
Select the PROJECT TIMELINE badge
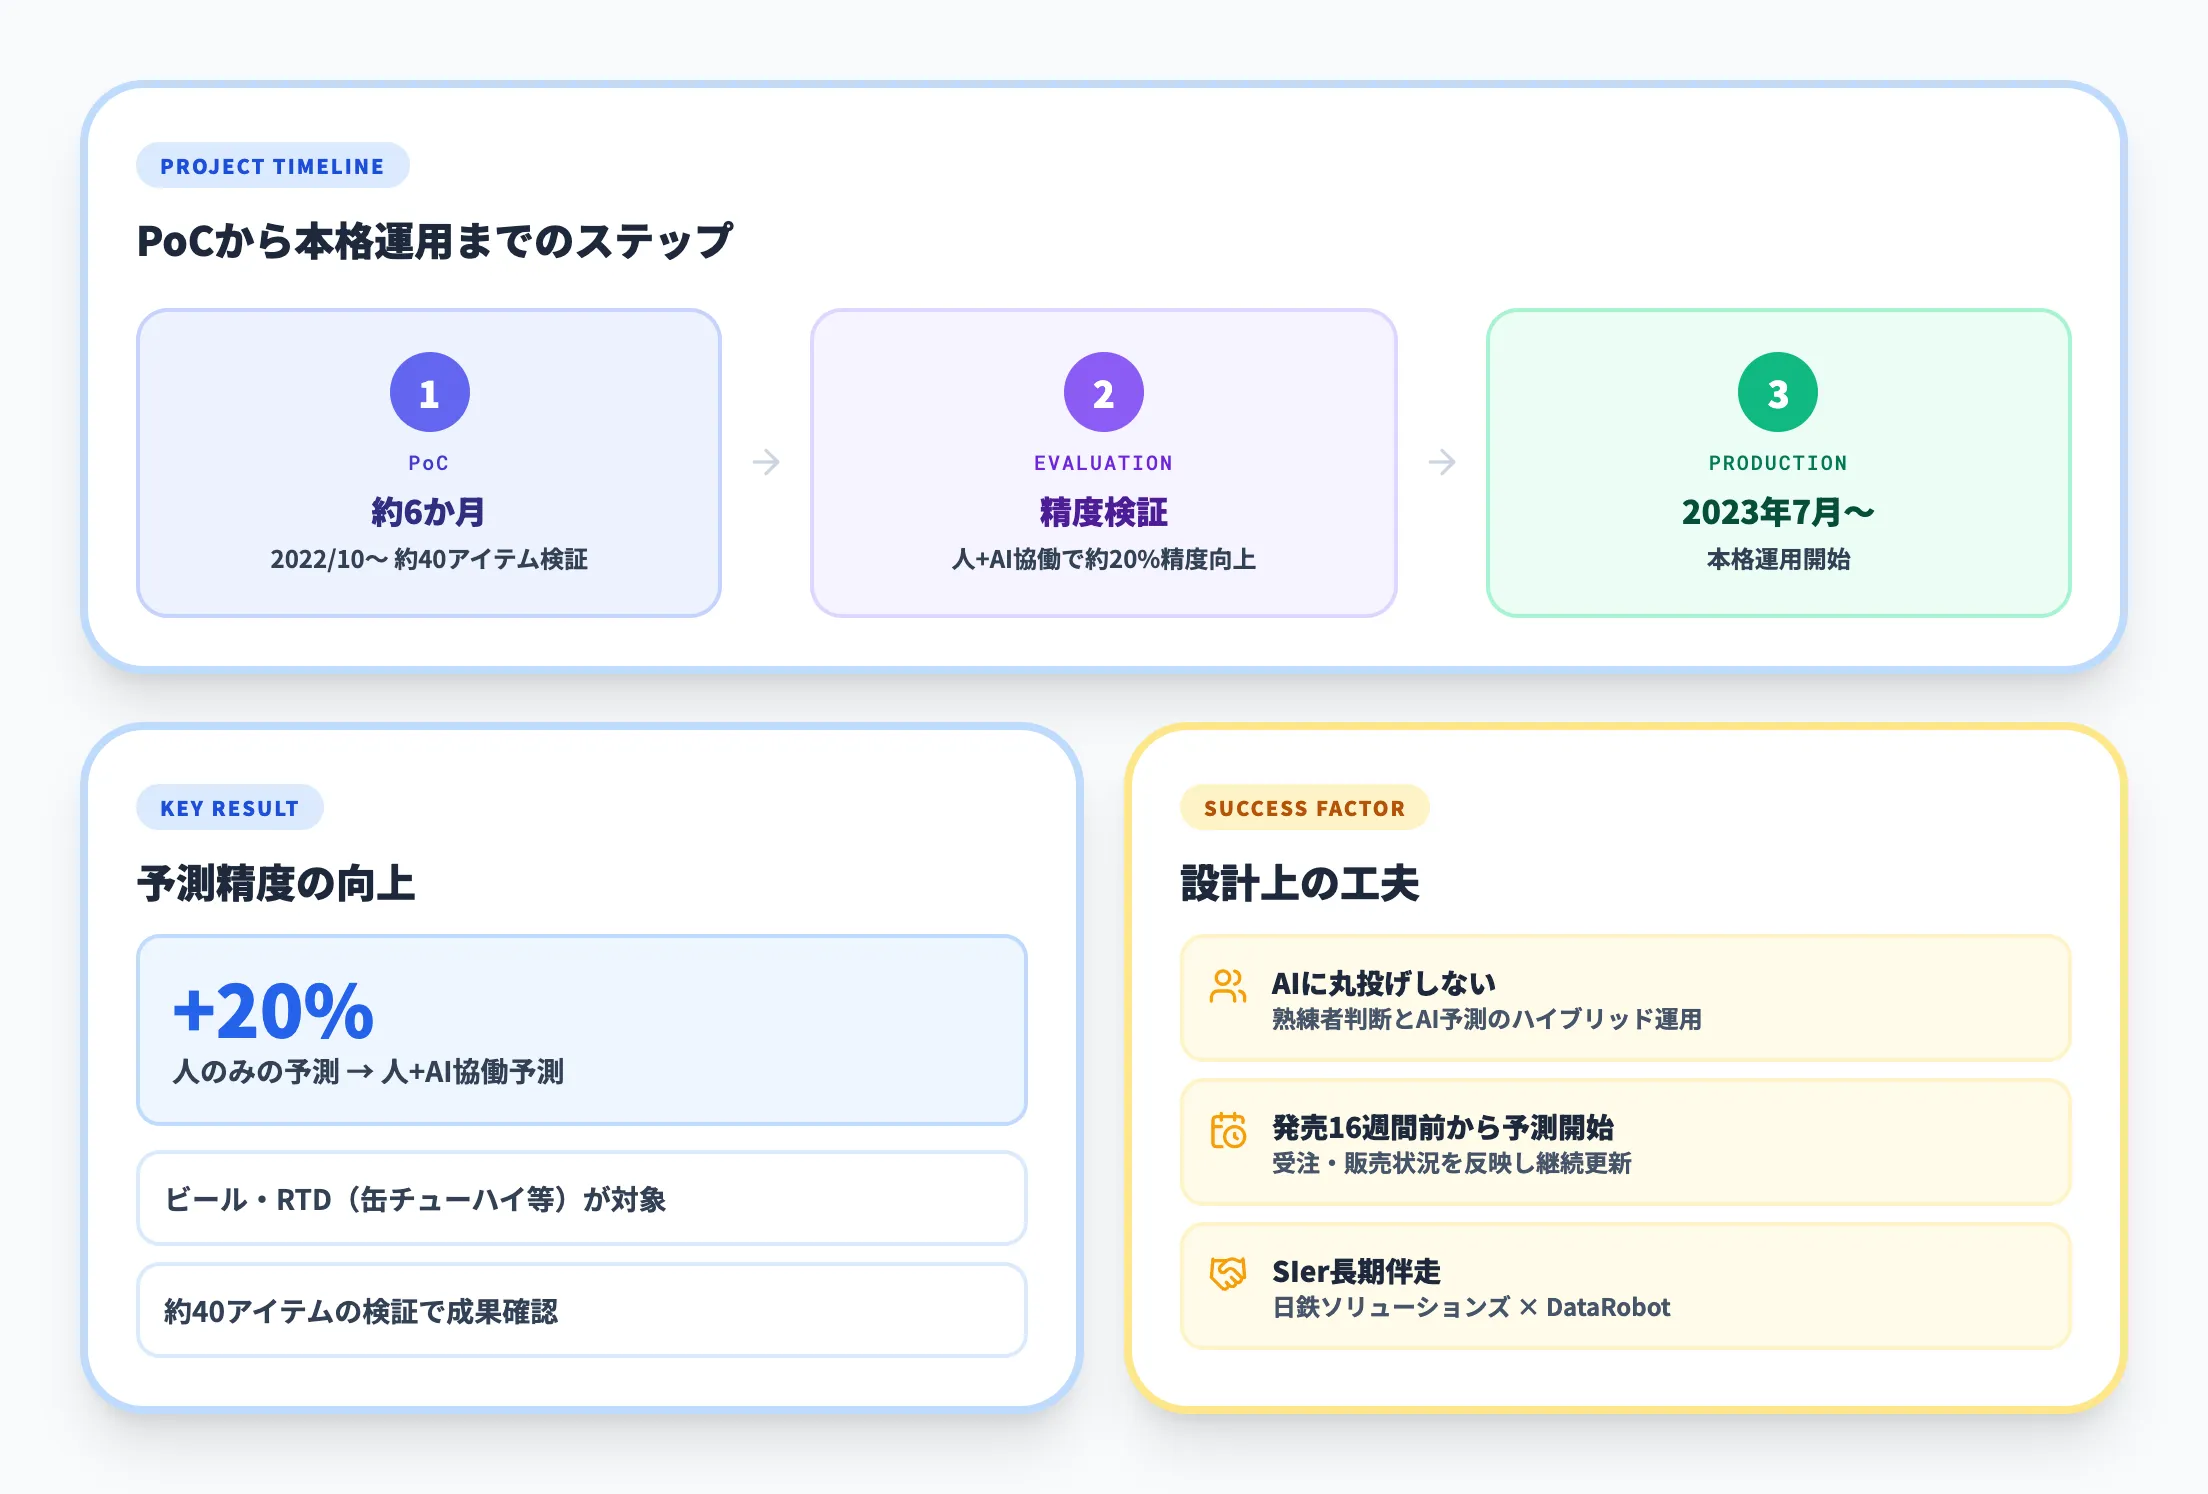(272, 166)
